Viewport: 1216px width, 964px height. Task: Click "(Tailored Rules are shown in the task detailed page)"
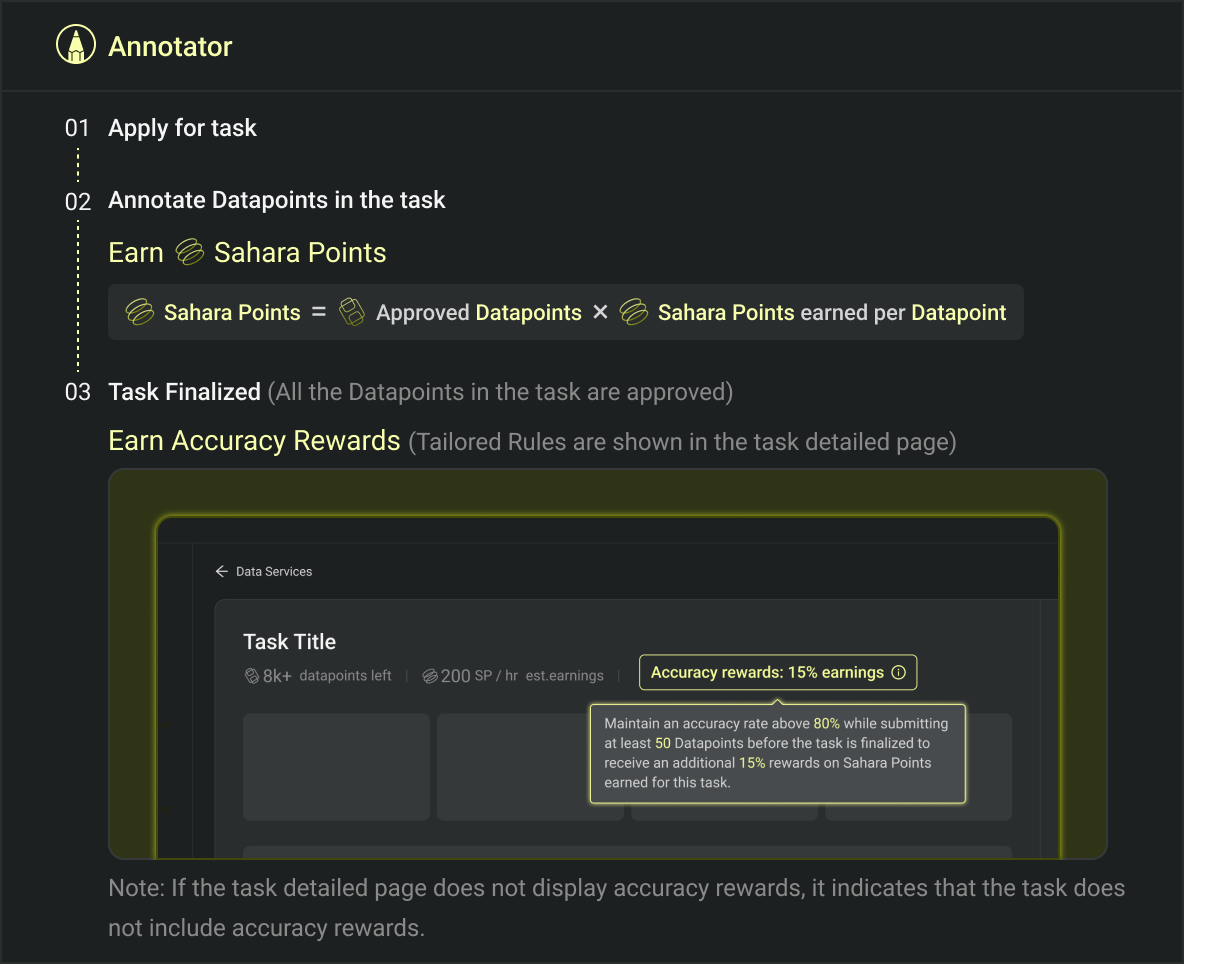tap(683, 441)
